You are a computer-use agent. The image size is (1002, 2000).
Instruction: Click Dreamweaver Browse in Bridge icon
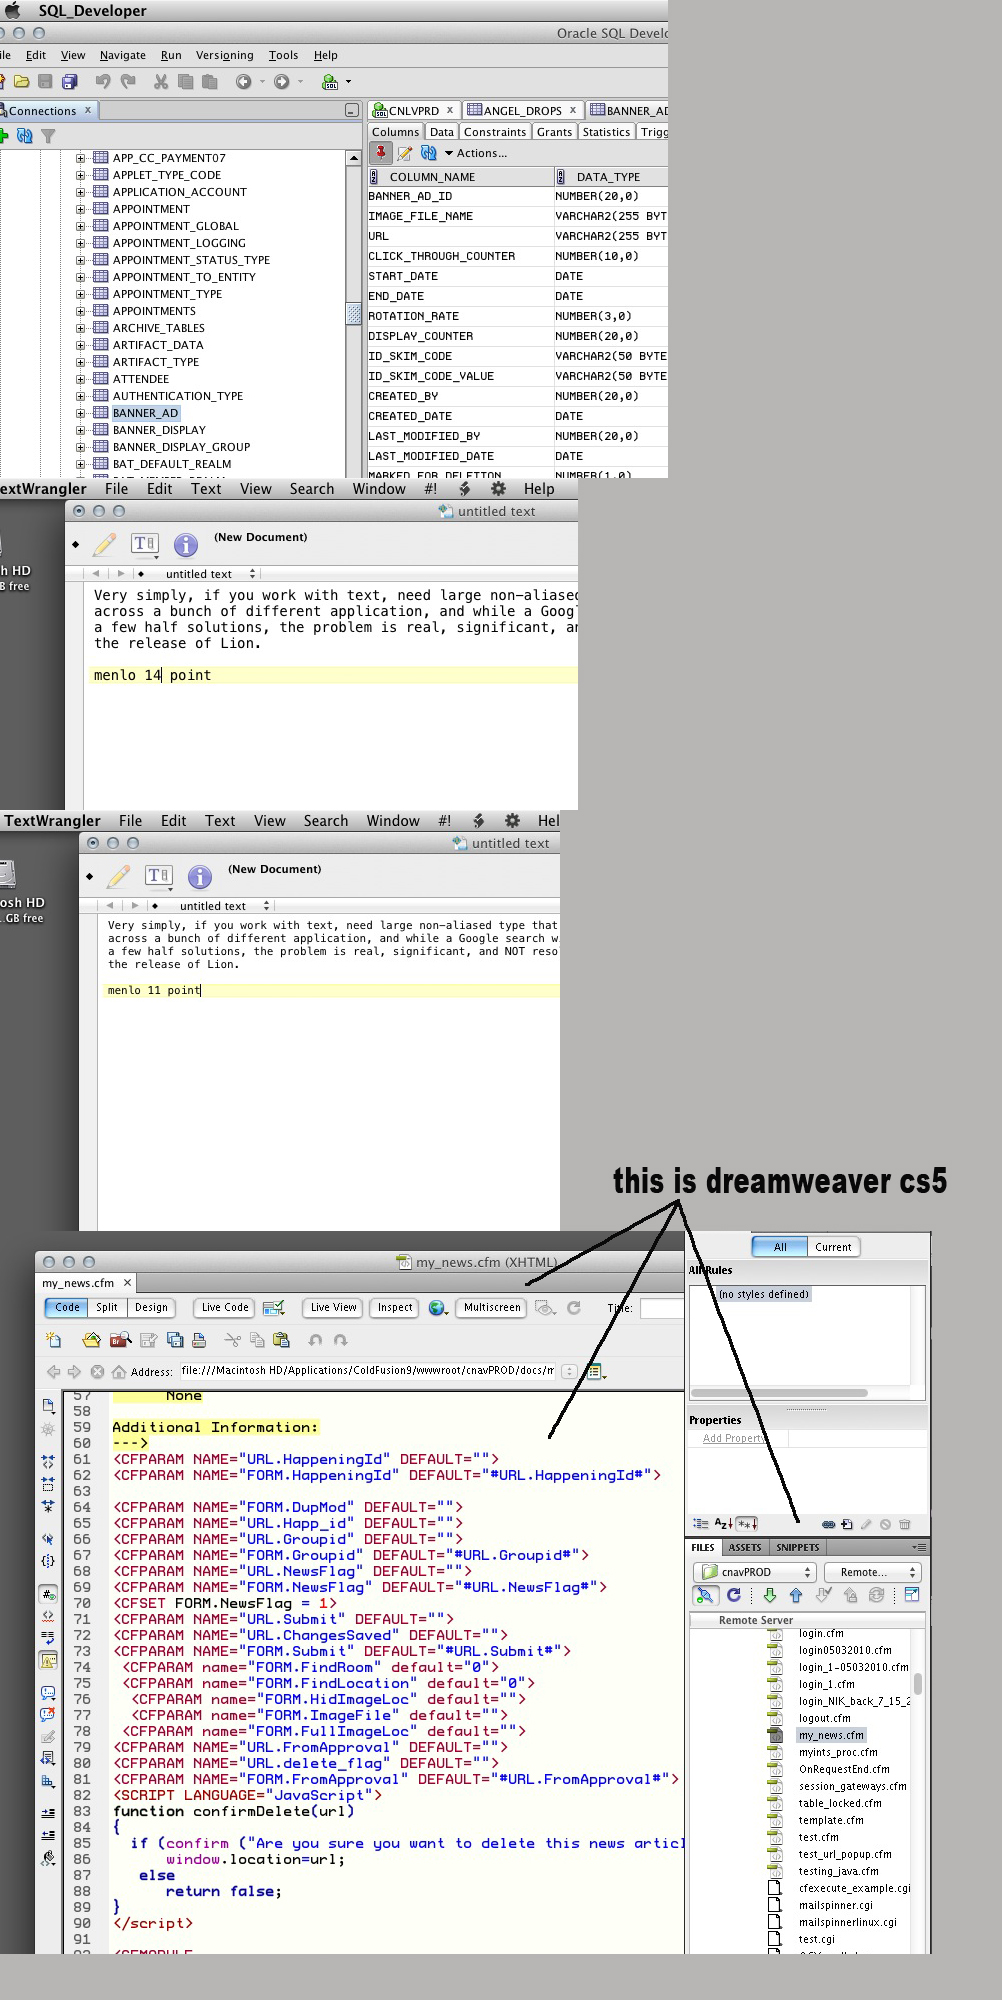121,1340
